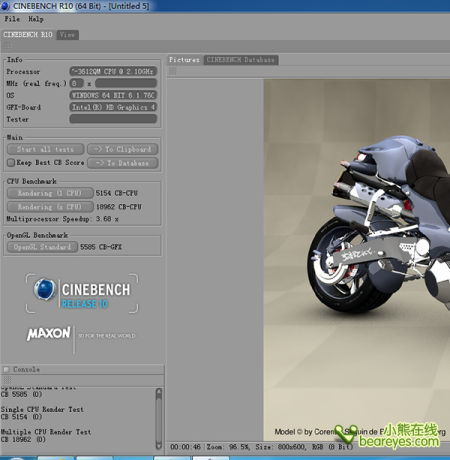
Task: Click the Processor input field
Action: [x=113, y=71]
